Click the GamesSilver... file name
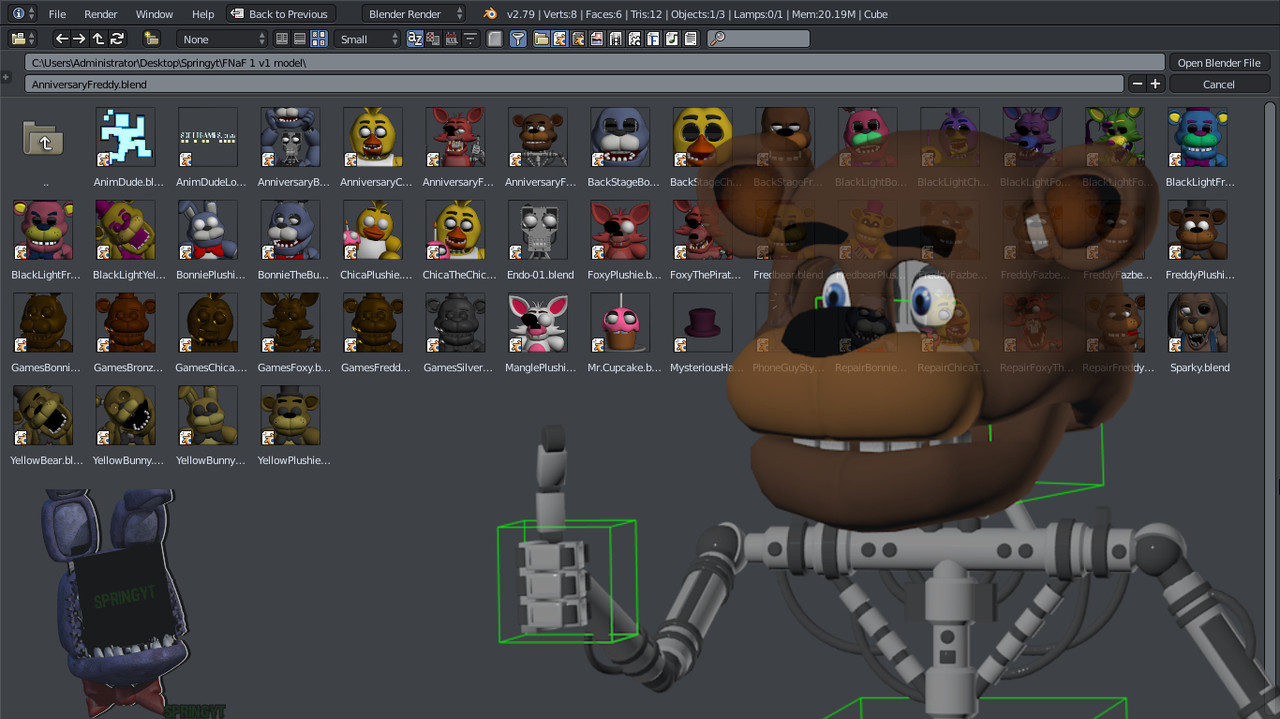1280x719 pixels. [458, 368]
